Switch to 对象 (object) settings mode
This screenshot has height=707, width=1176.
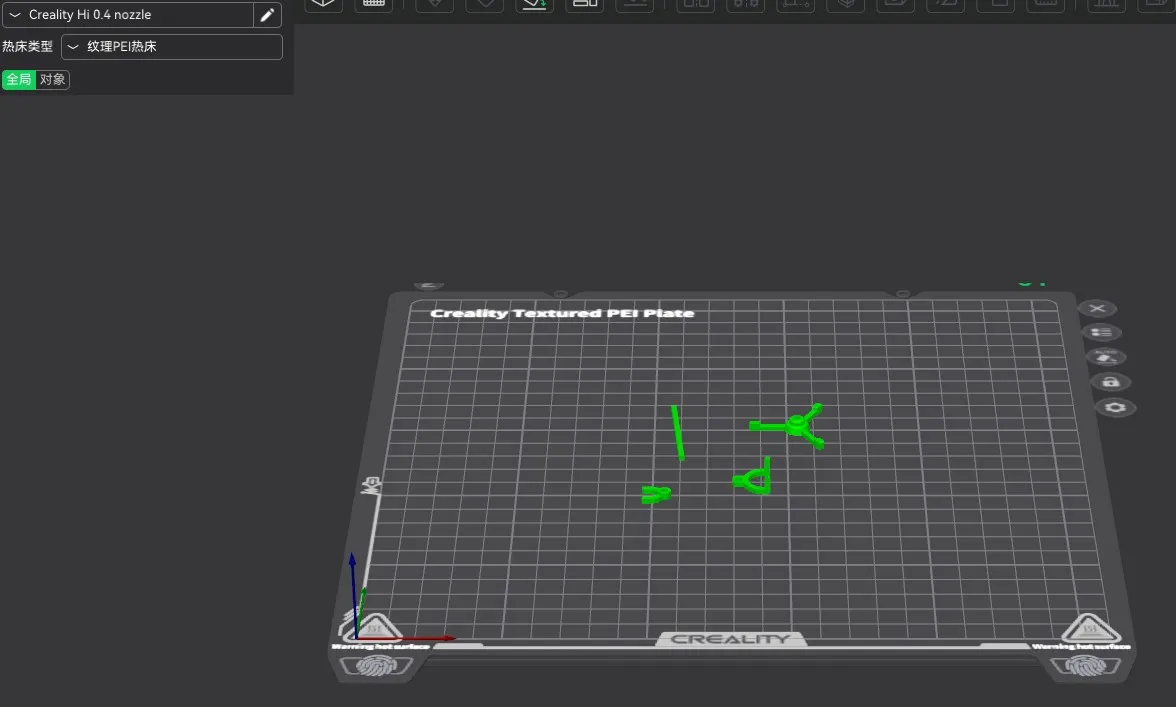click(x=53, y=80)
